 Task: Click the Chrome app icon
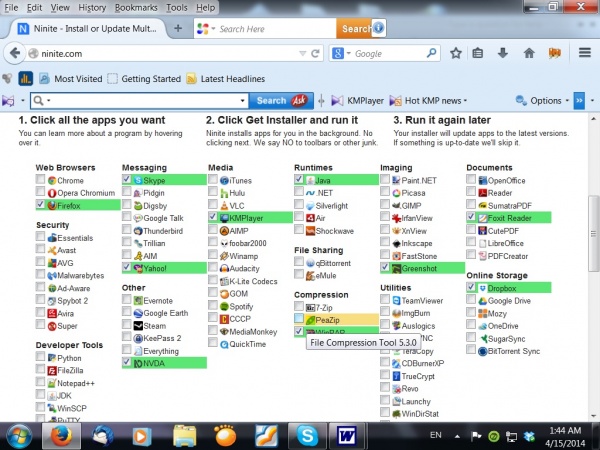(52, 180)
